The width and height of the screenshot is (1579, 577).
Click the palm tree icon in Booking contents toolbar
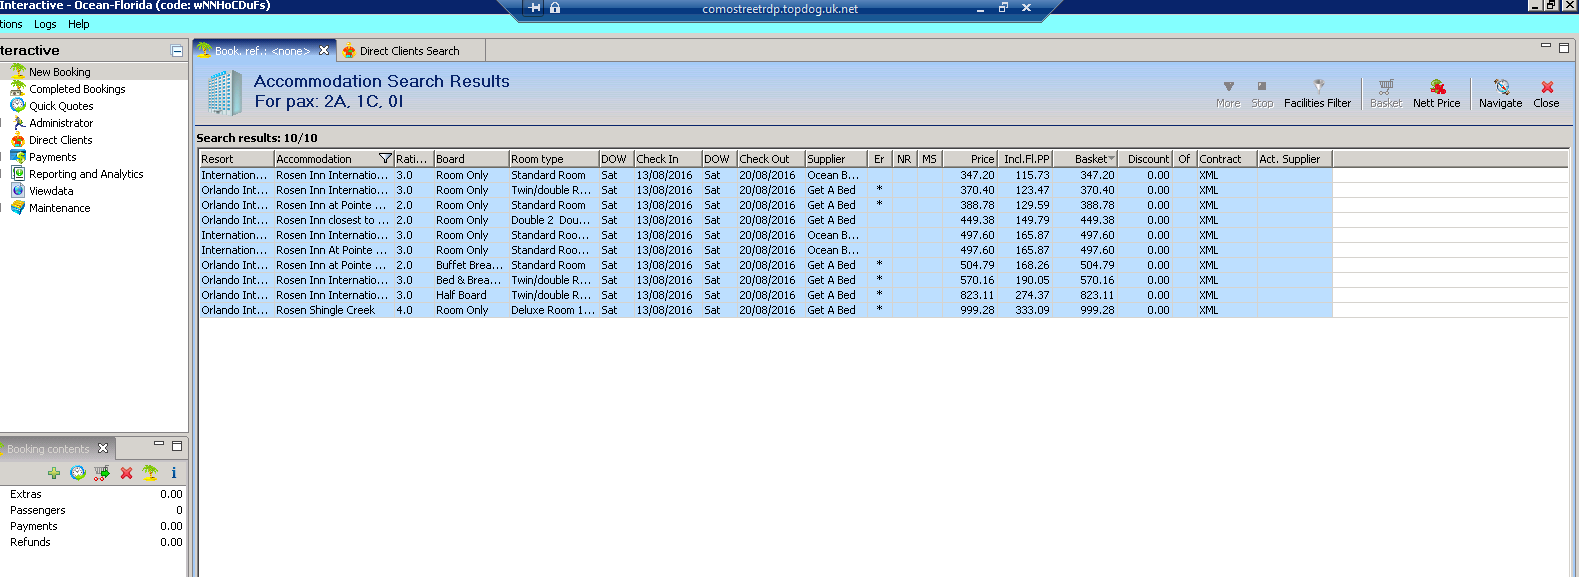coord(150,473)
